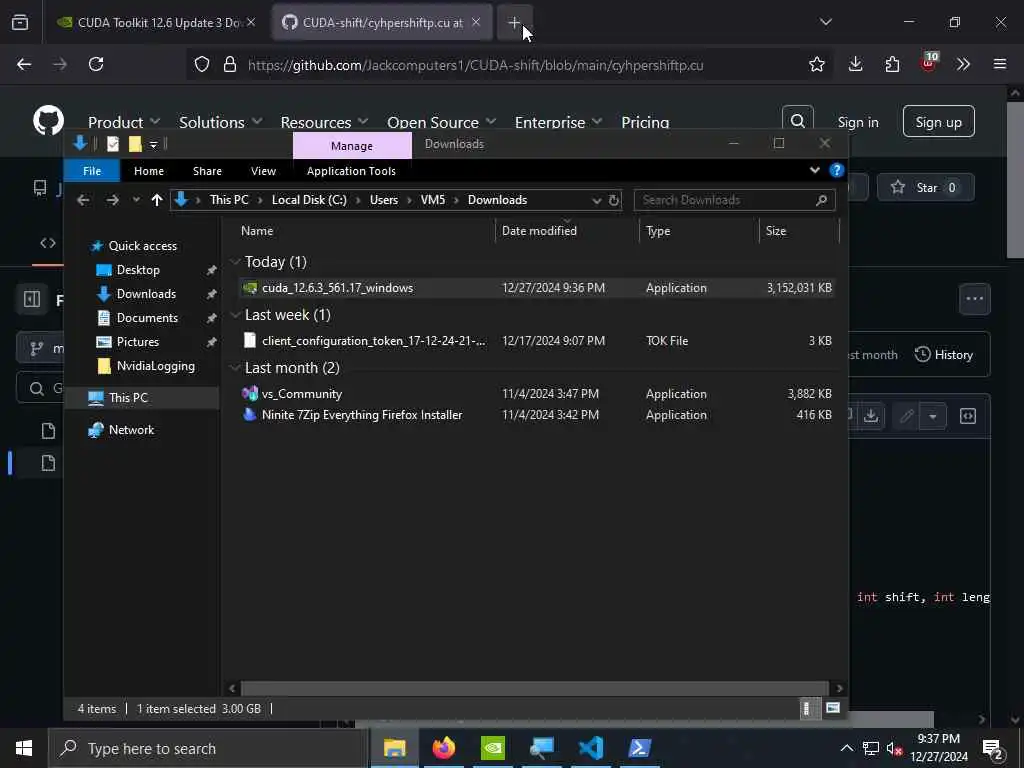Open the File tab in Explorer

(x=92, y=171)
